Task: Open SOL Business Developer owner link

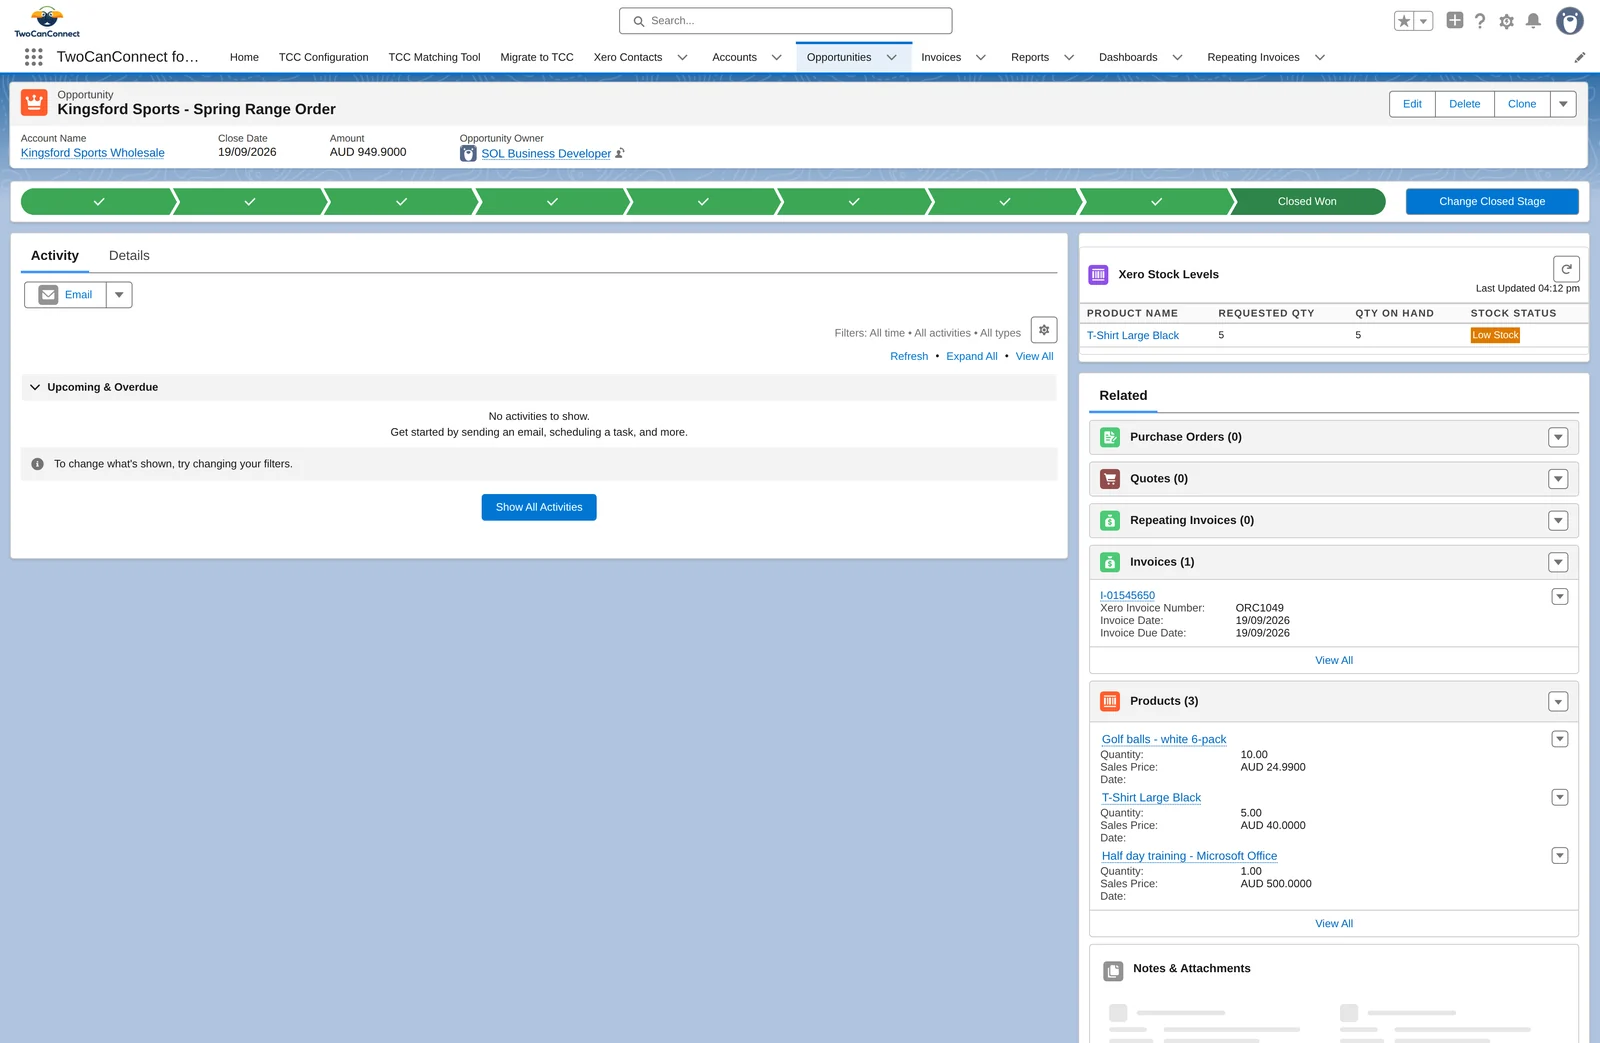Action: click(x=546, y=153)
